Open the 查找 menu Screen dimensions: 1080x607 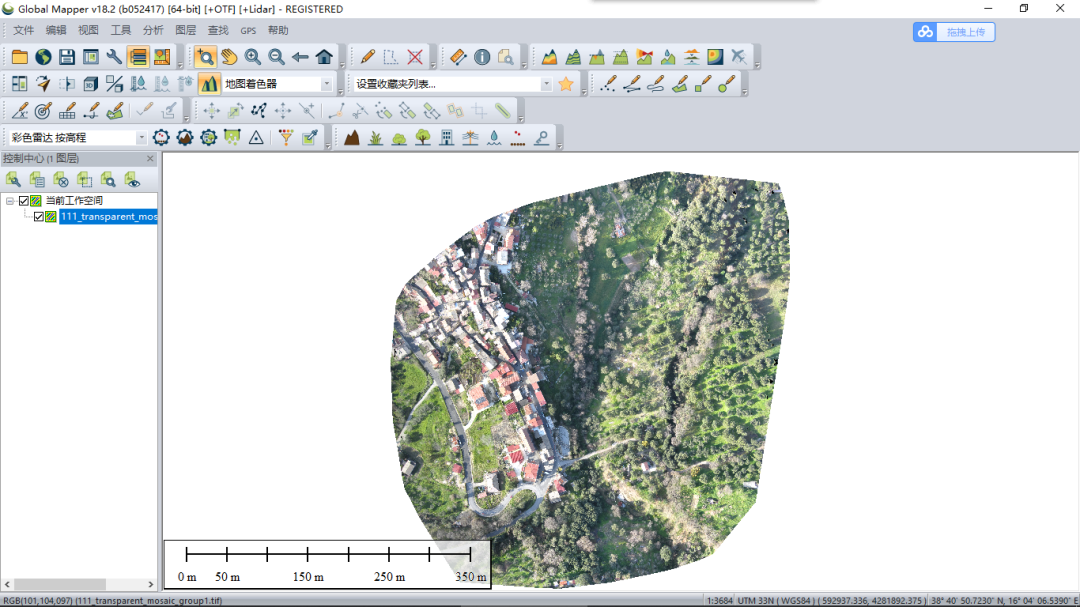point(218,30)
